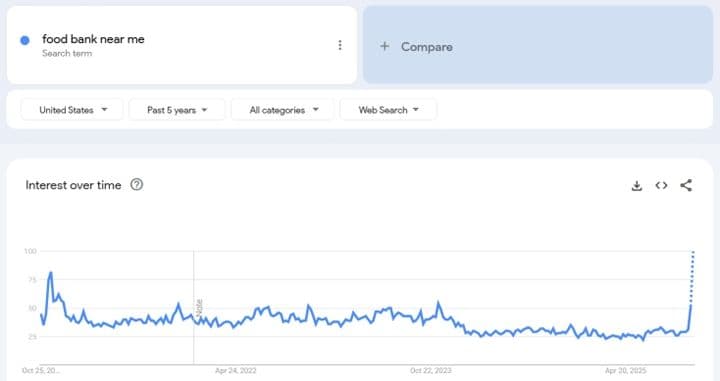
Task: Click the 'Search term' label
Action: pos(67,53)
